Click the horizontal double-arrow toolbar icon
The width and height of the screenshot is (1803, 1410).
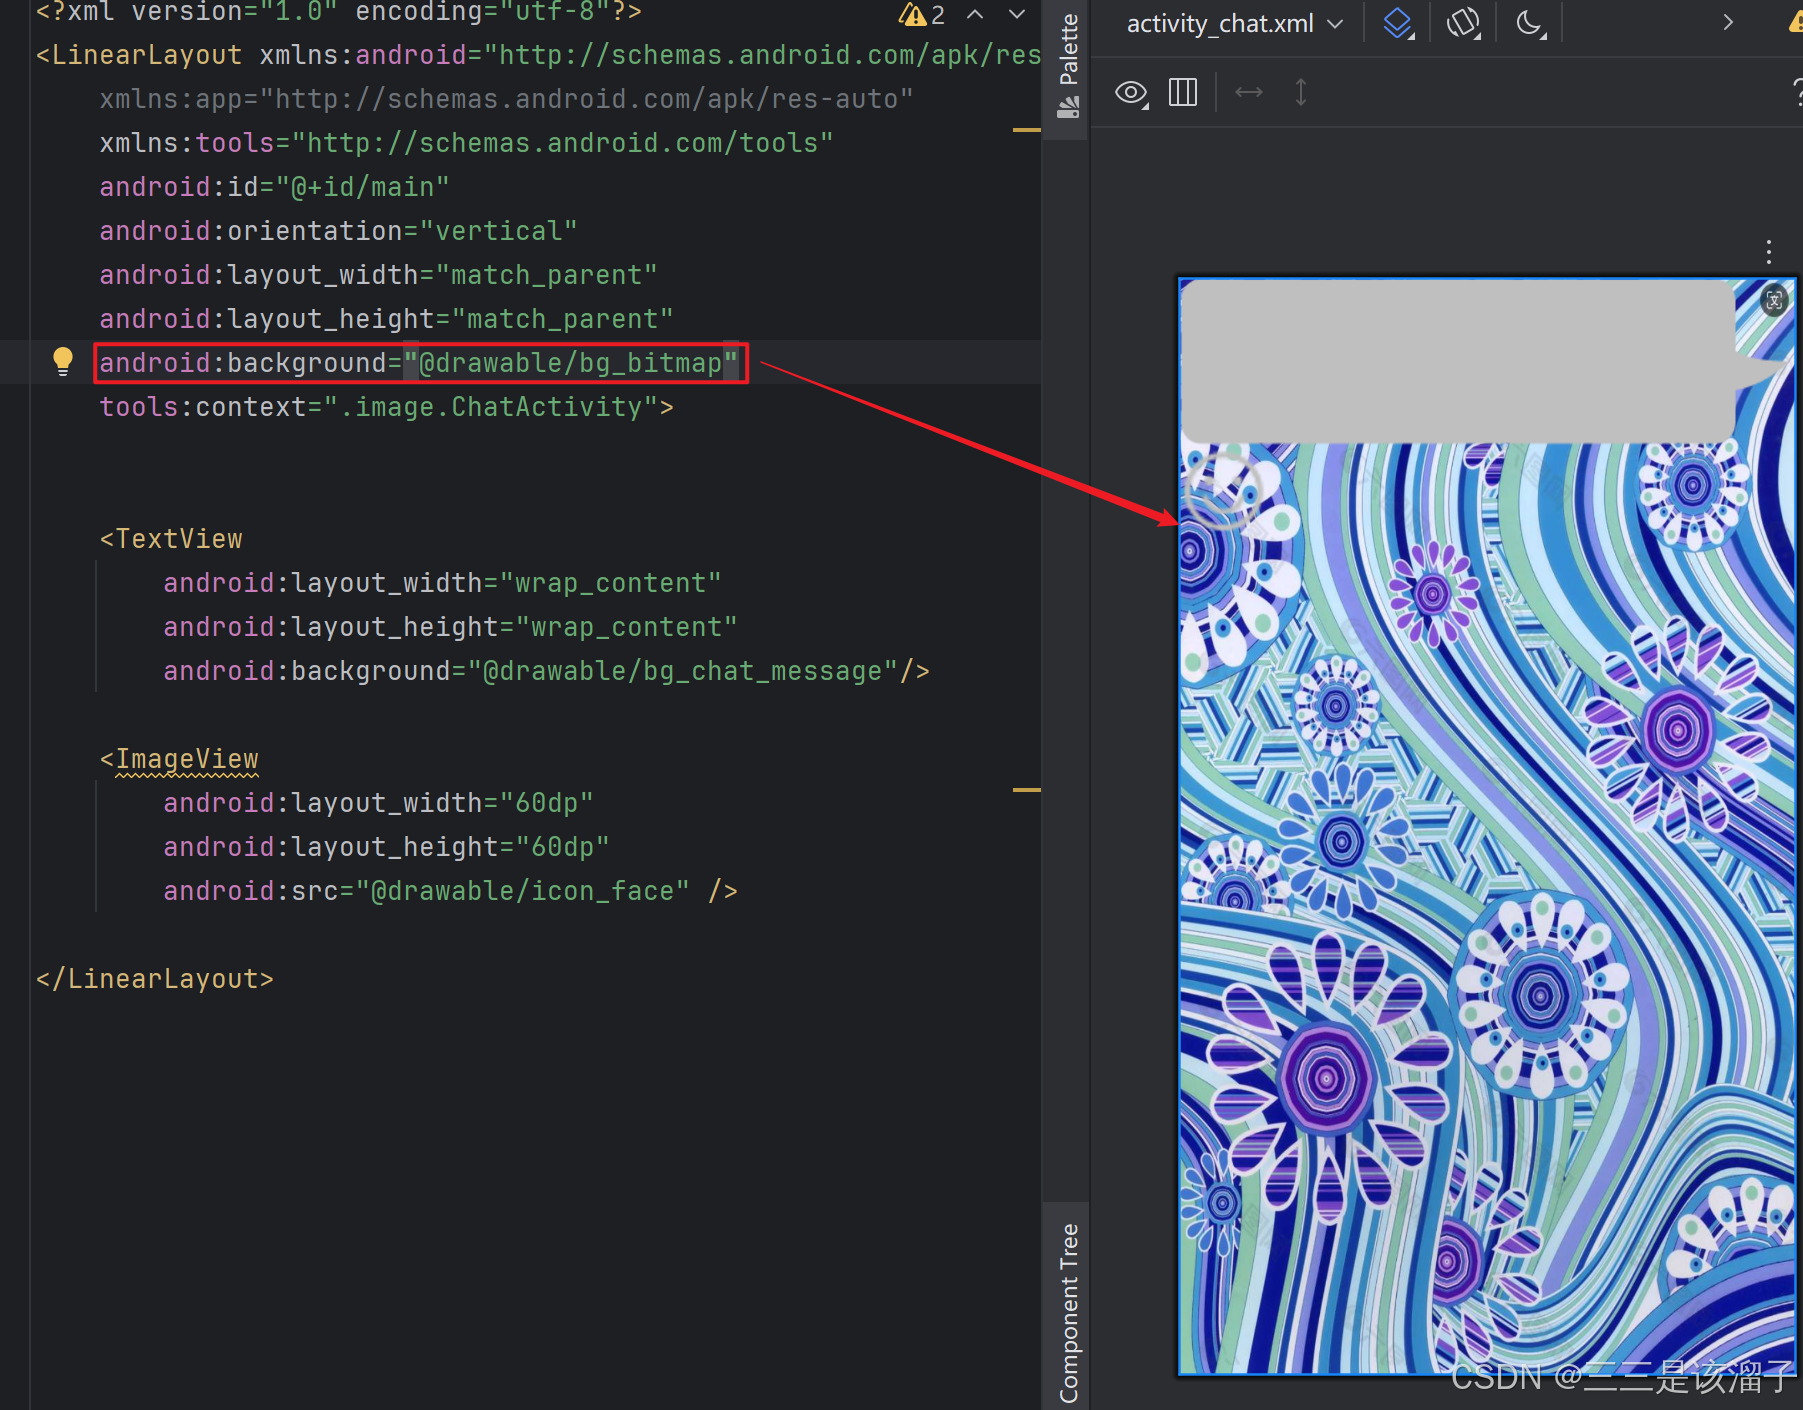tap(1249, 93)
